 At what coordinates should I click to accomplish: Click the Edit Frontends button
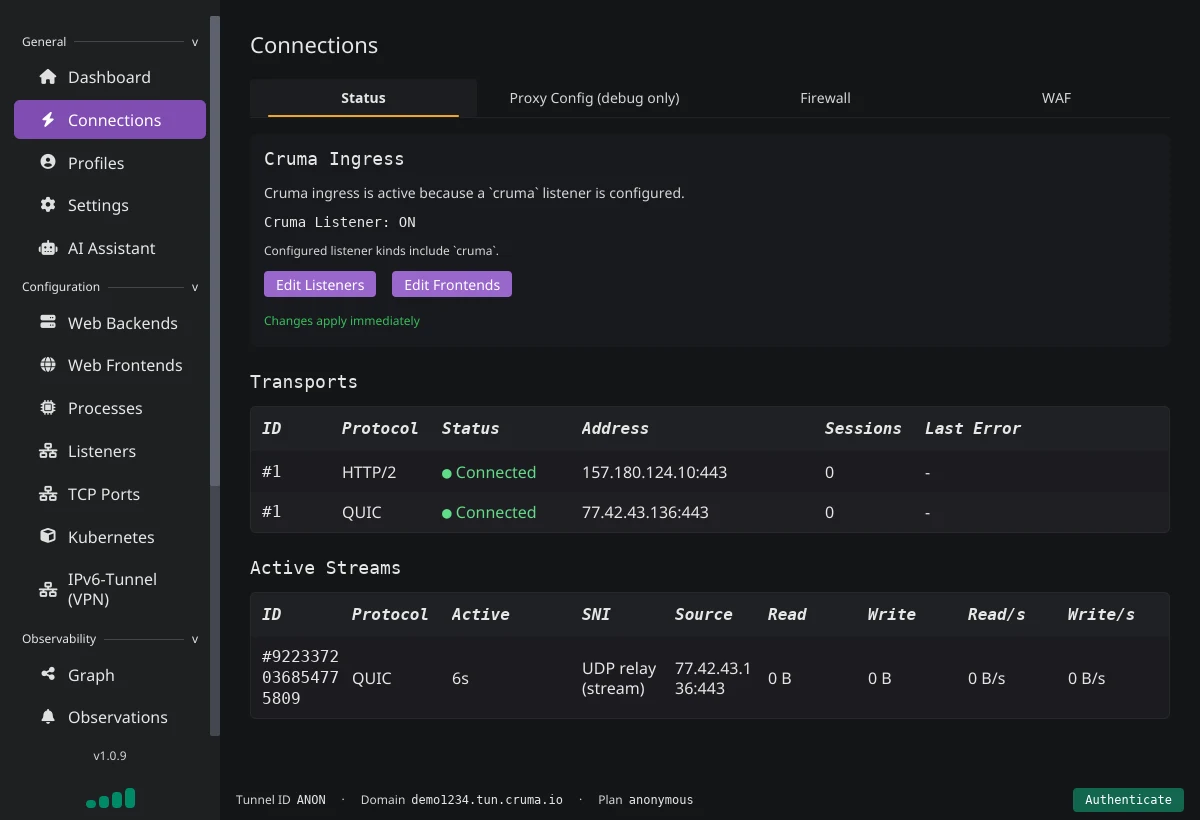[x=452, y=284]
